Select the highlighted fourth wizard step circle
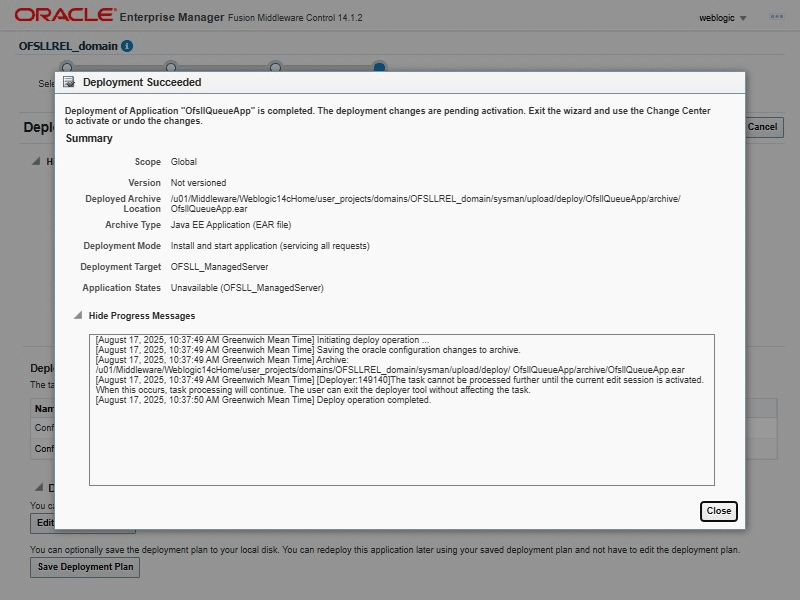Viewport: 800px width, 600px height. point(379,67)
